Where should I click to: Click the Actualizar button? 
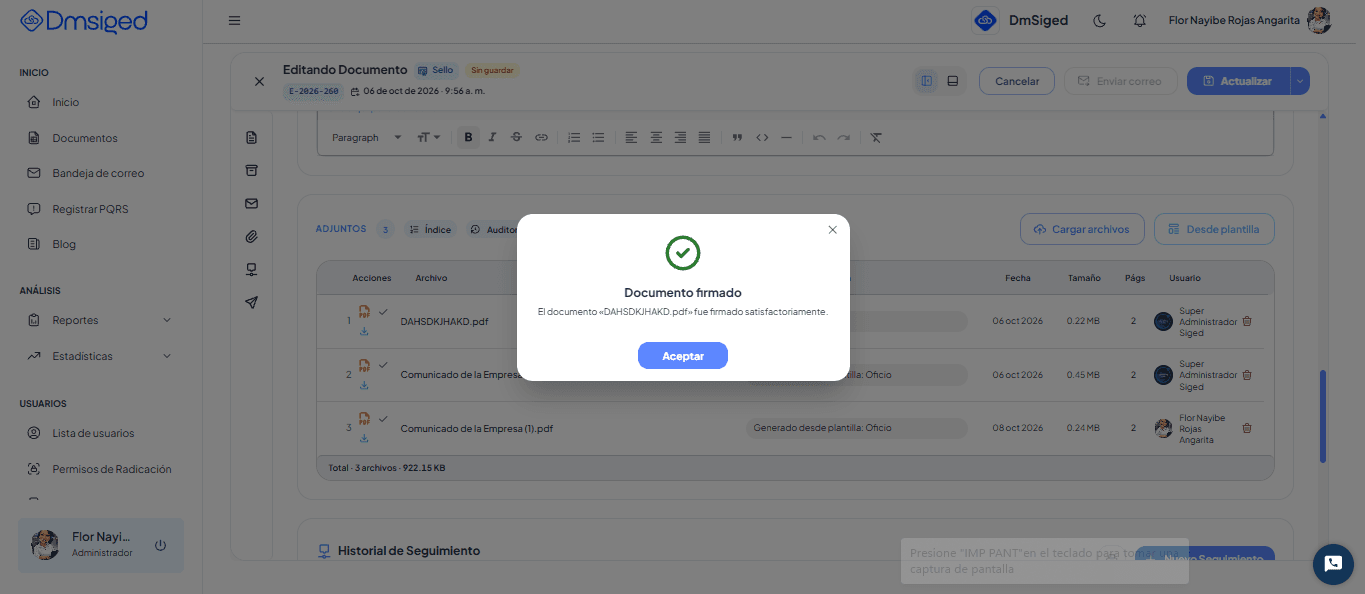pyautogui.click(x=1238, y=81)
